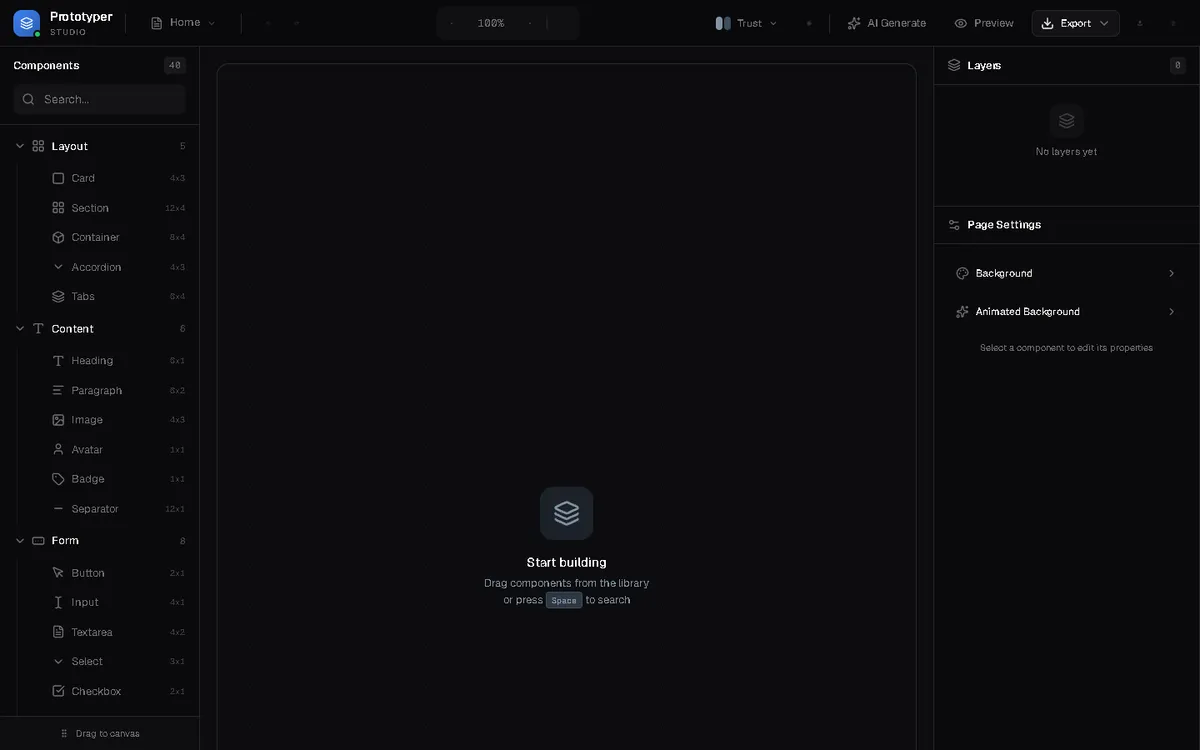The image size is (1200, 750).
Task: Click the Page Settings panel title
Action: click(x=1004, y=225)
